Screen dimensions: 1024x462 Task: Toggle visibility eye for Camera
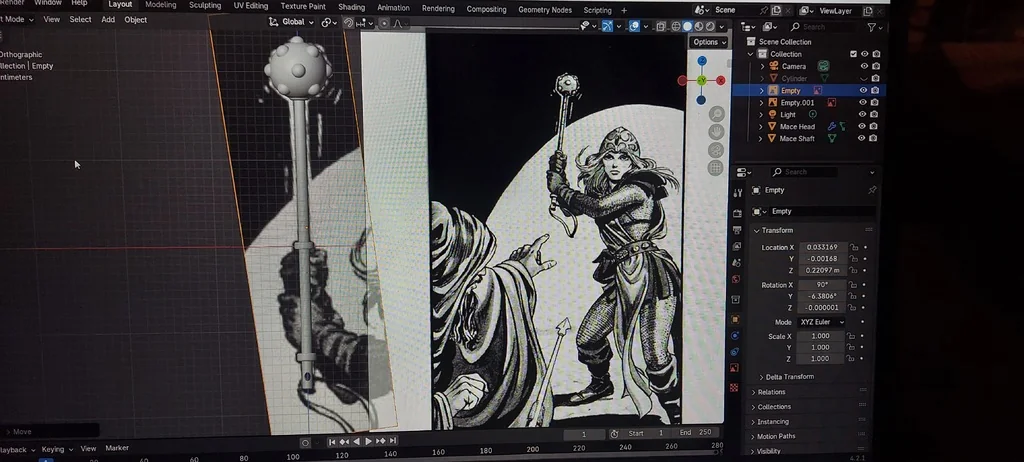coord(864,66)
